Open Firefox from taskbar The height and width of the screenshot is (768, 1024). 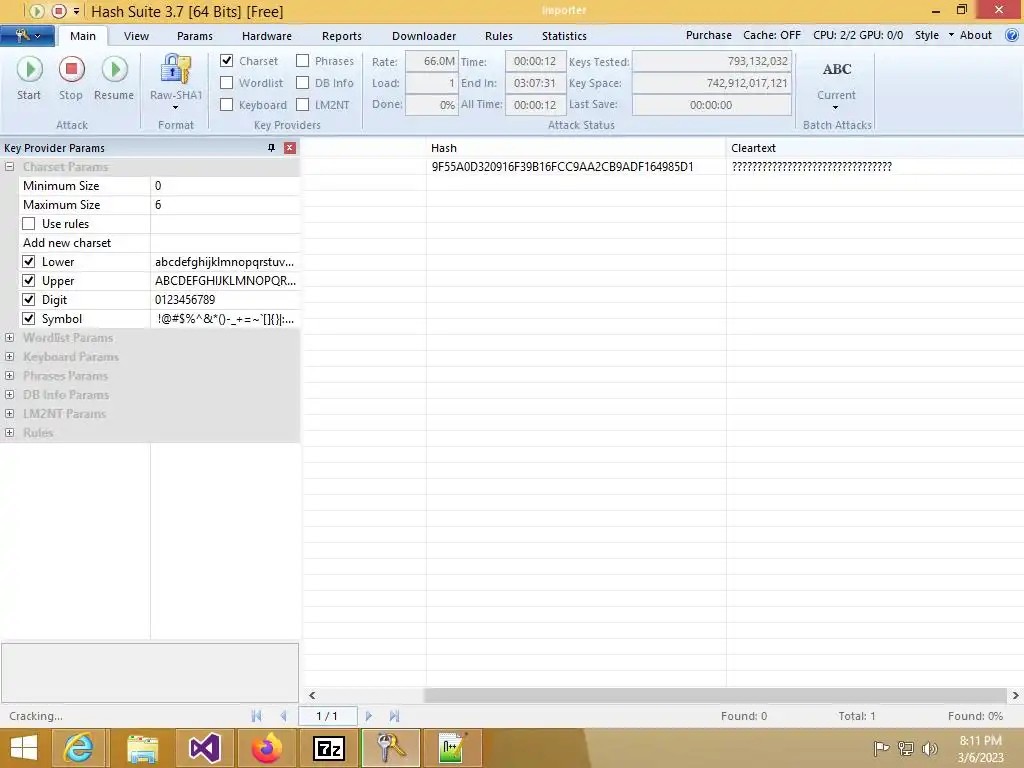tap(266, 748)
